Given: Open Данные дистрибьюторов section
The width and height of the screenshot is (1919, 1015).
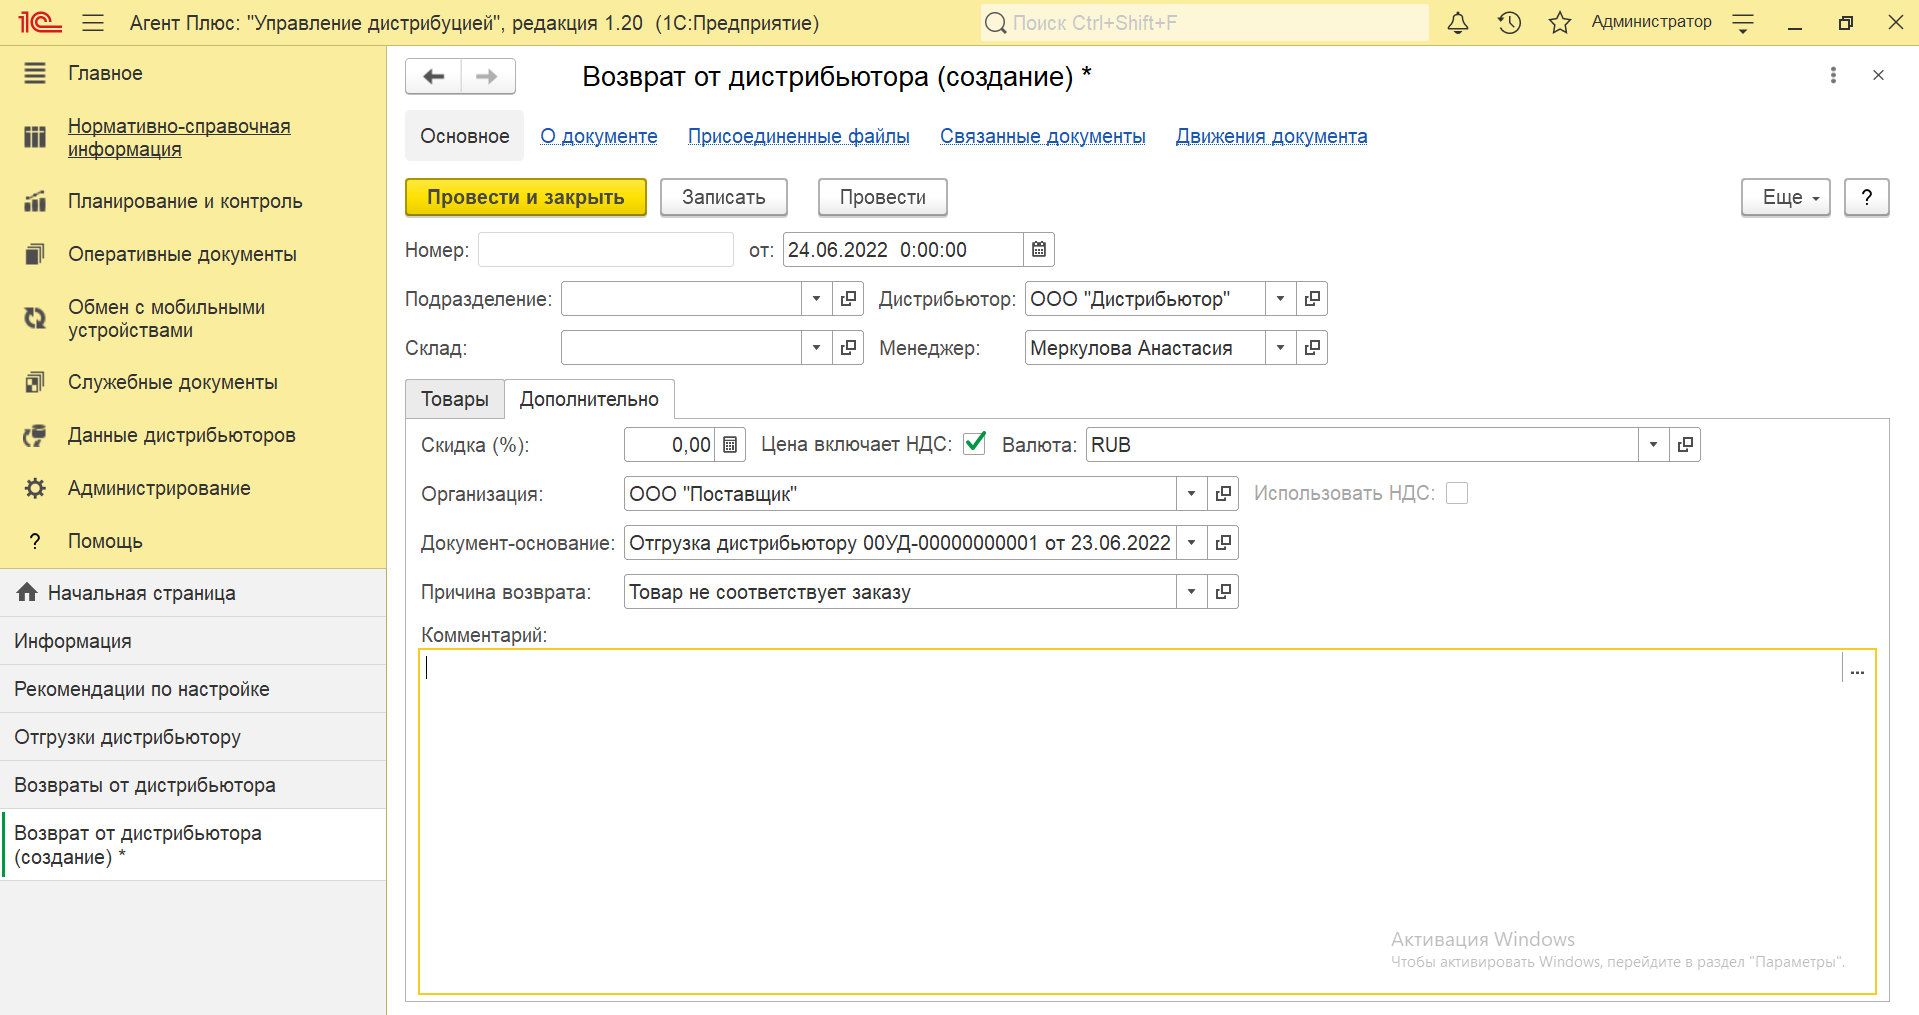Looking at the screenshot, I should tap(182, 435).
